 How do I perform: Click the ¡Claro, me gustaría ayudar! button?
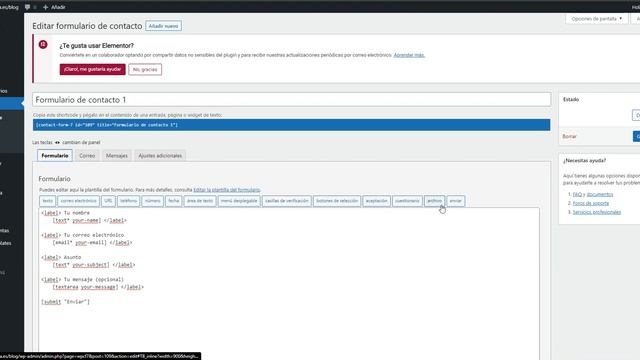pos(92,69)
